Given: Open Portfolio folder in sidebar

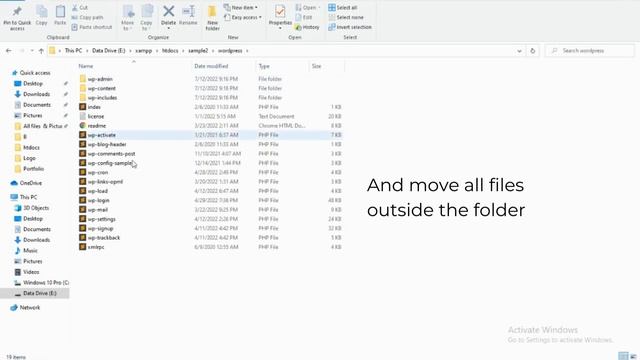Looking at the screenshot, I should point(33,169).
